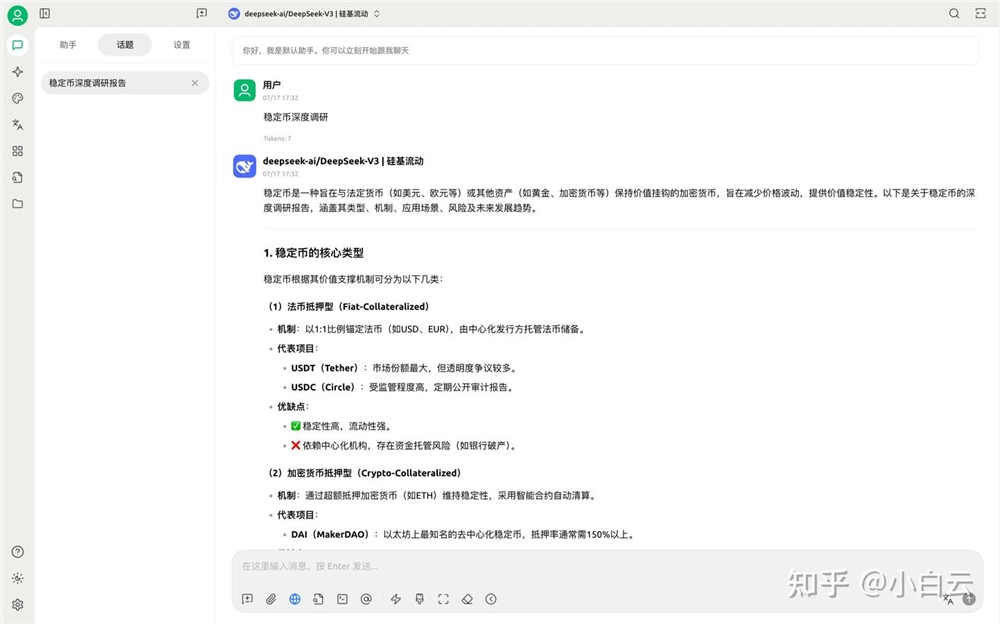Expand input box with fullscreen icon
This screenshot has width=1000, height=624.
[443, 599]
